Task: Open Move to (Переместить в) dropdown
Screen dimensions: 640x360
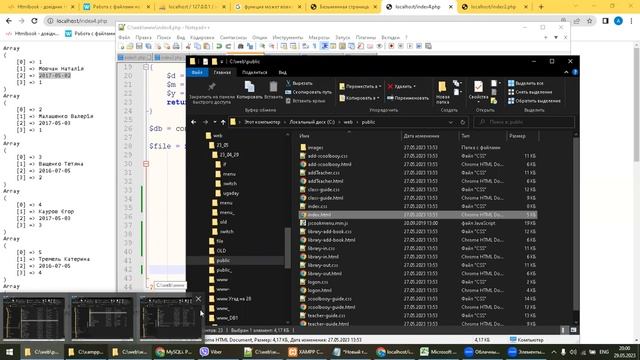Action: point(360,87)
